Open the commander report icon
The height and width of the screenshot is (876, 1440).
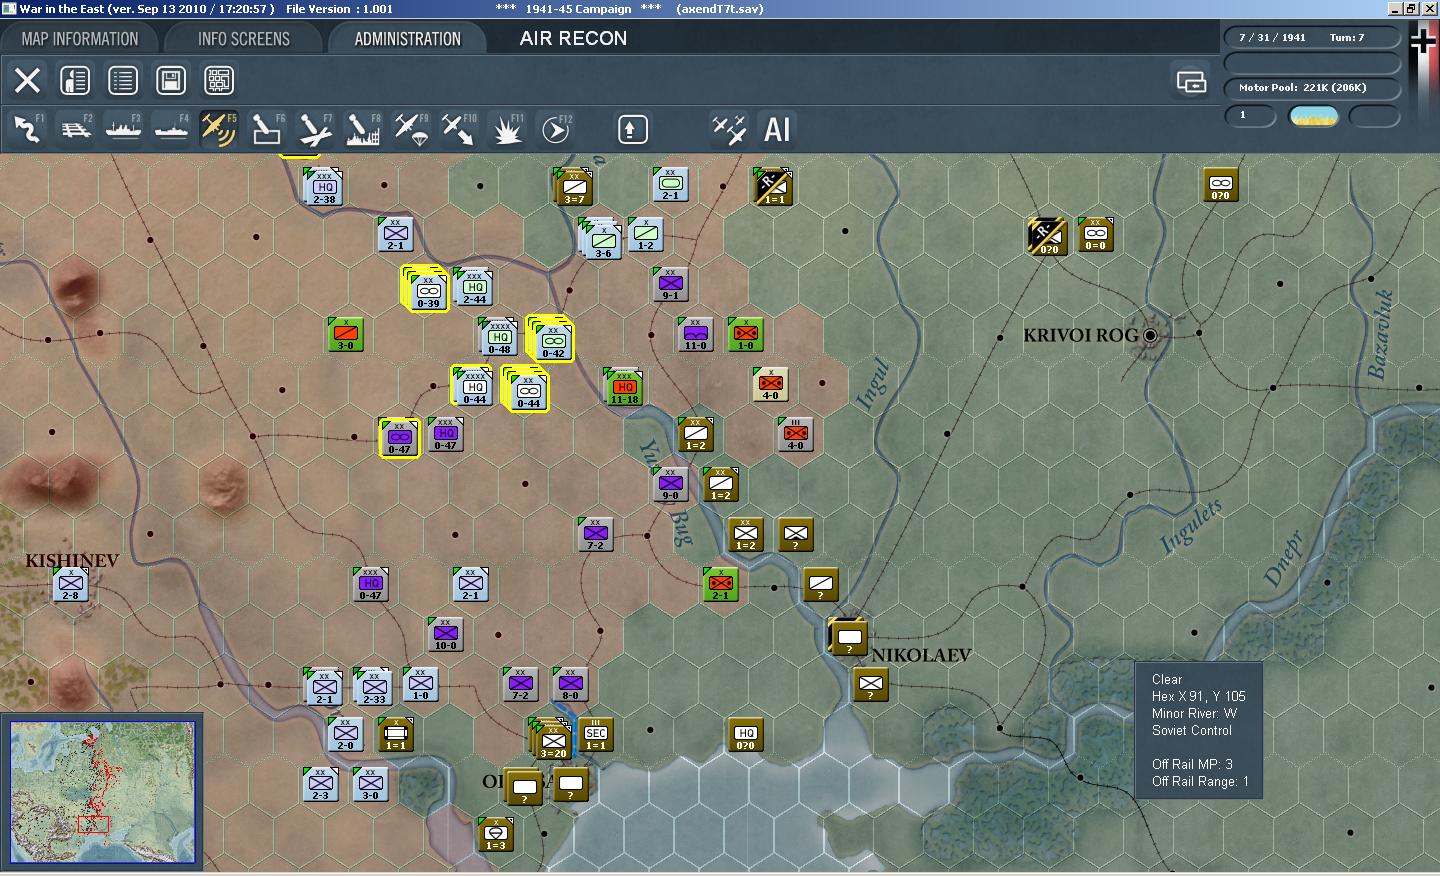[x=75, y=80]
